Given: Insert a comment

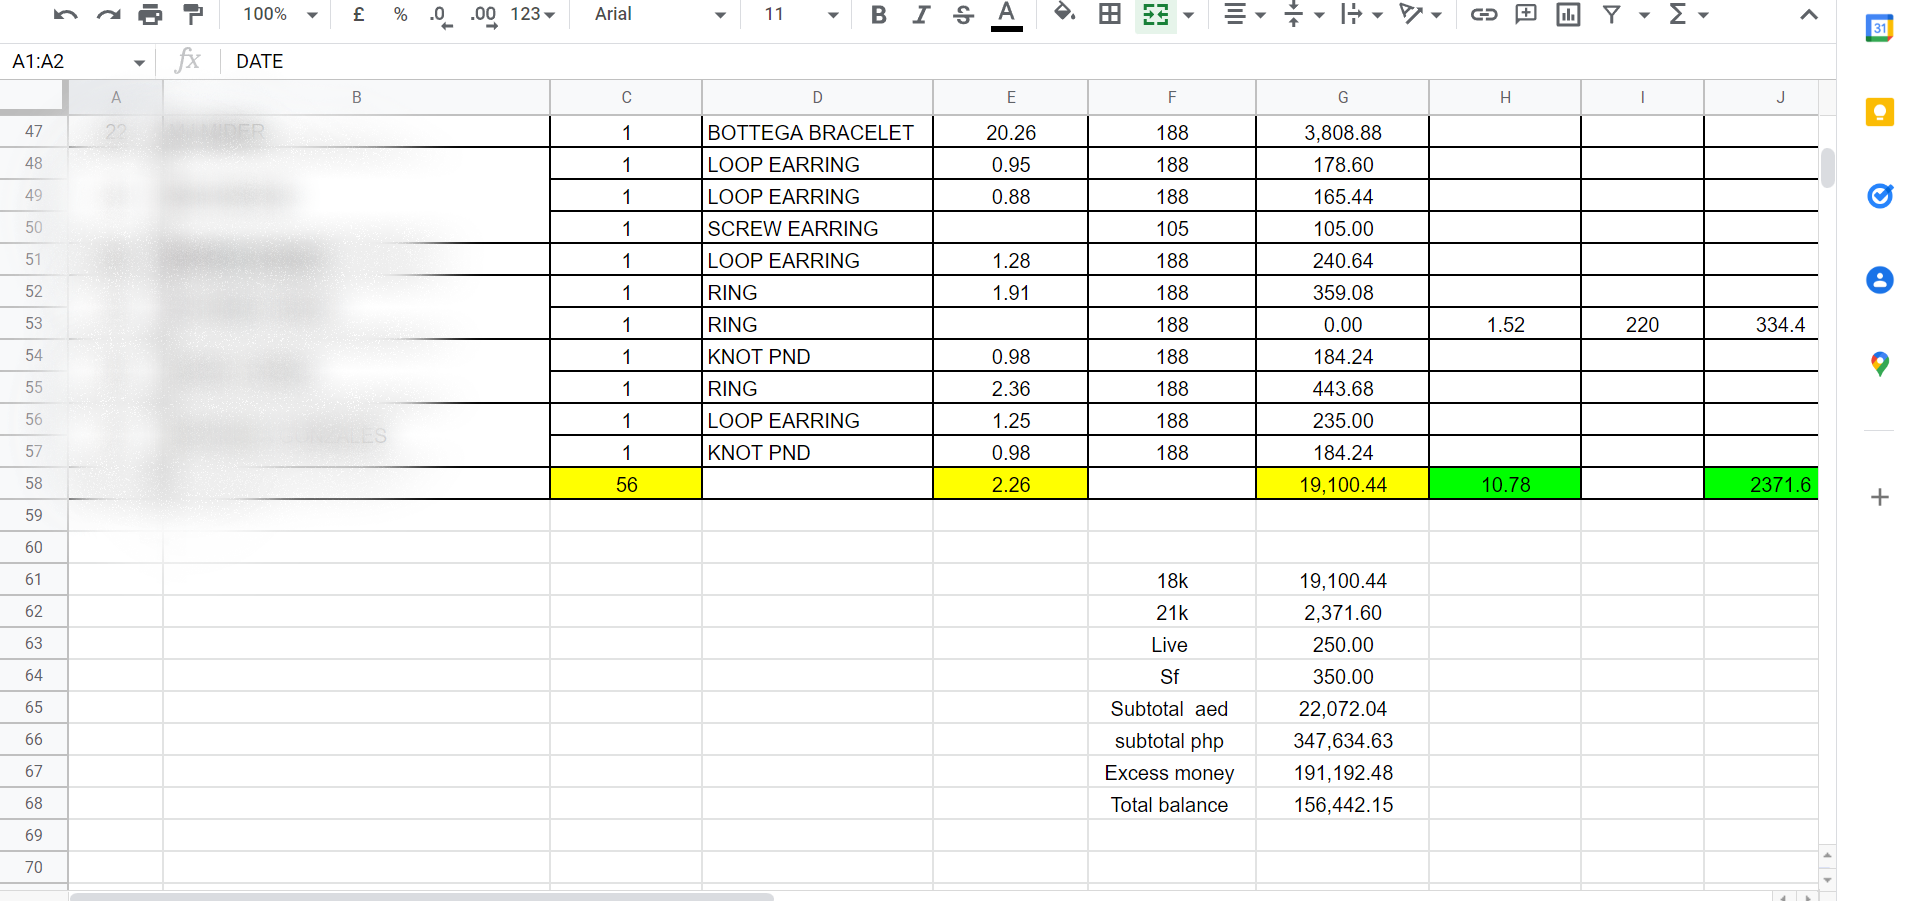Looking at the screenshot, I should 1526,14.
